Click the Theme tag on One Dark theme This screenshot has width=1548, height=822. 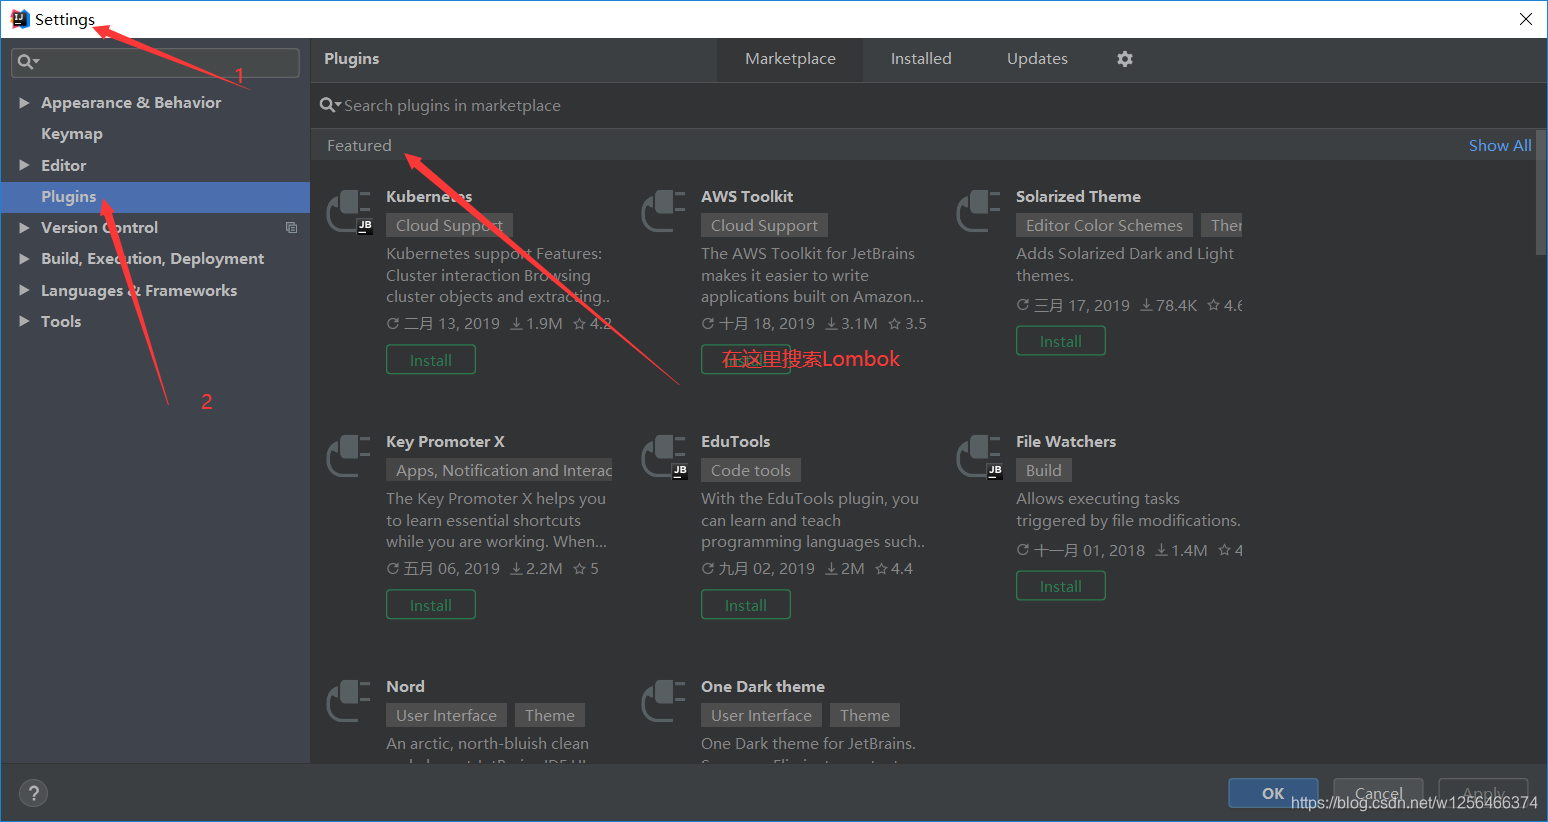[865, 715]
